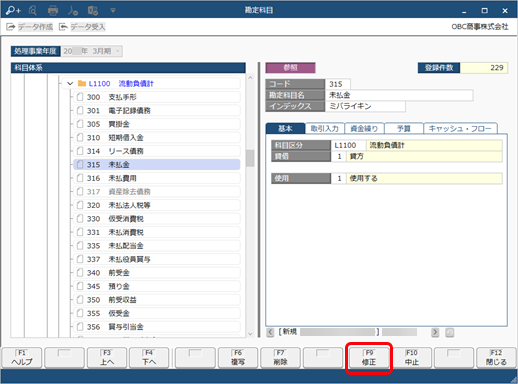Click the インデックス field showing ミバライキン
The image size is (518, 384).
(365, 106)
